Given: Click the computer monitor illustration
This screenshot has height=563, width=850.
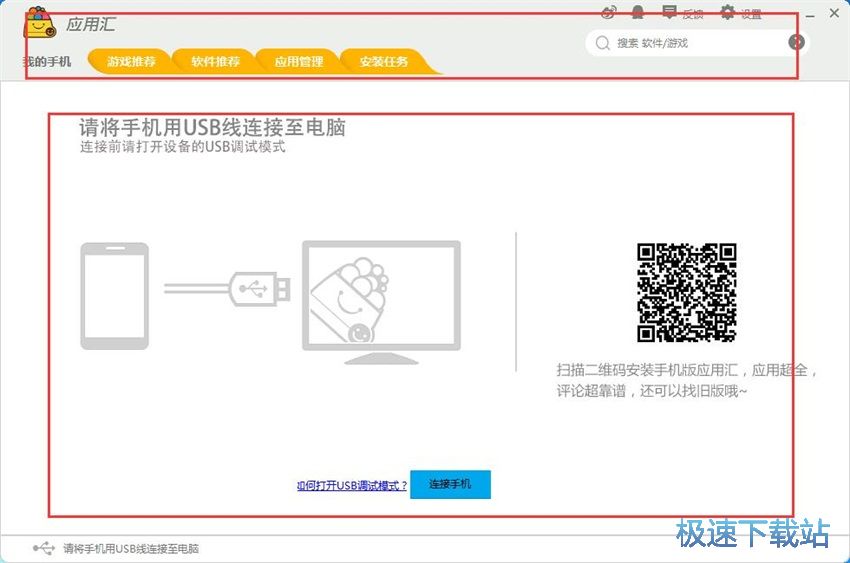Looking at the screenshot, I should pos(381,302).
